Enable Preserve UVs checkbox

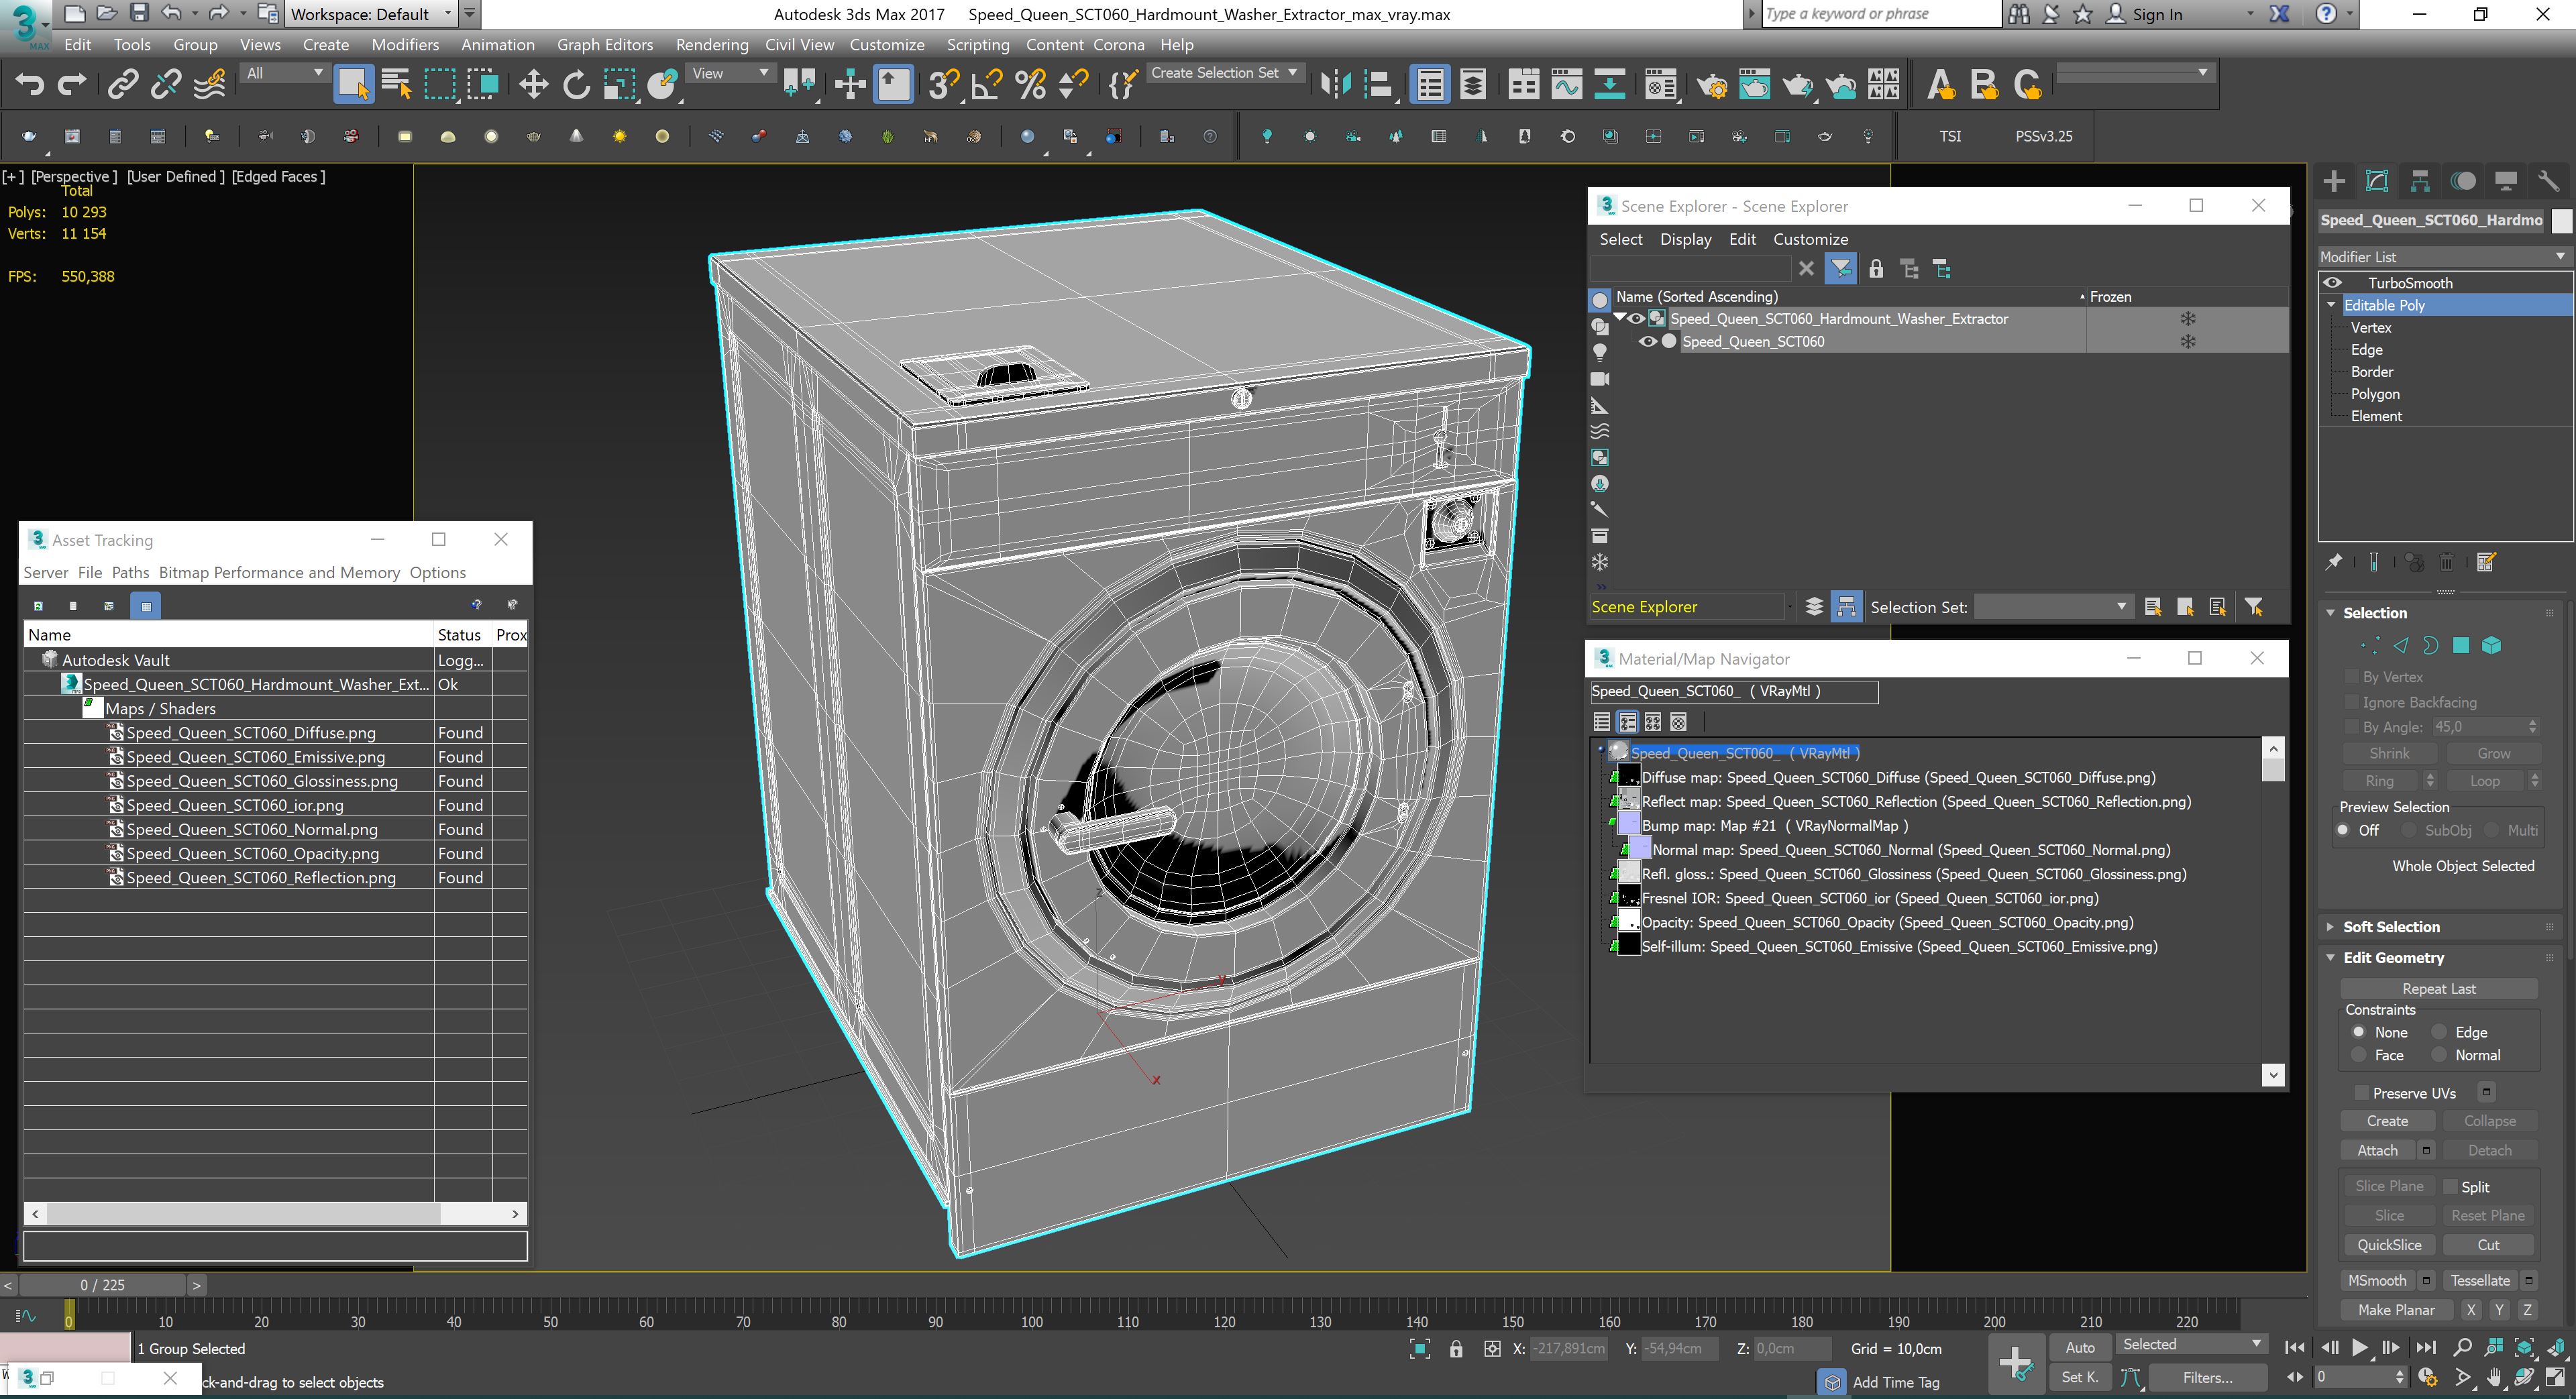coord(2362,1093)
